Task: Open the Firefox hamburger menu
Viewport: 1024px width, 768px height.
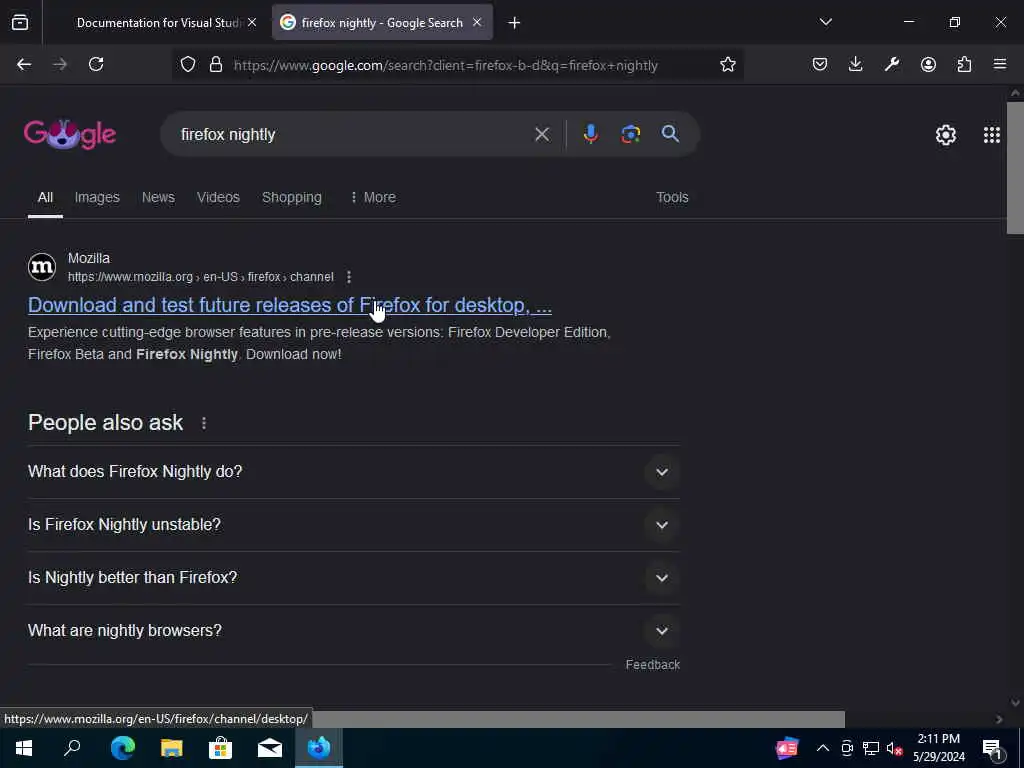Action: click(x=1000, y=64)
